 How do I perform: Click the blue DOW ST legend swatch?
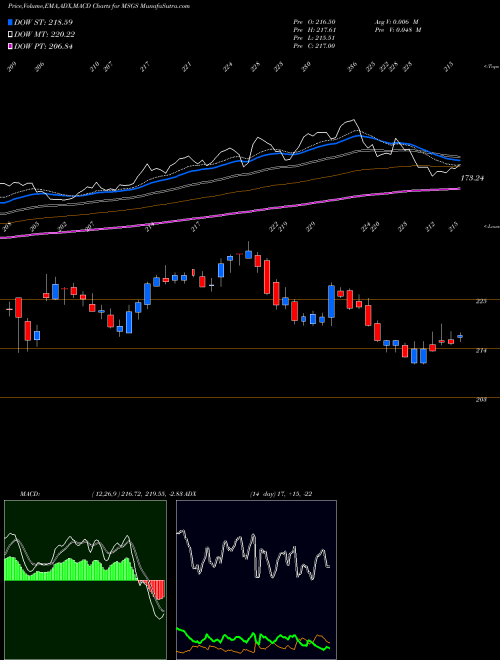pyautogui.click(x=11, y=22)
